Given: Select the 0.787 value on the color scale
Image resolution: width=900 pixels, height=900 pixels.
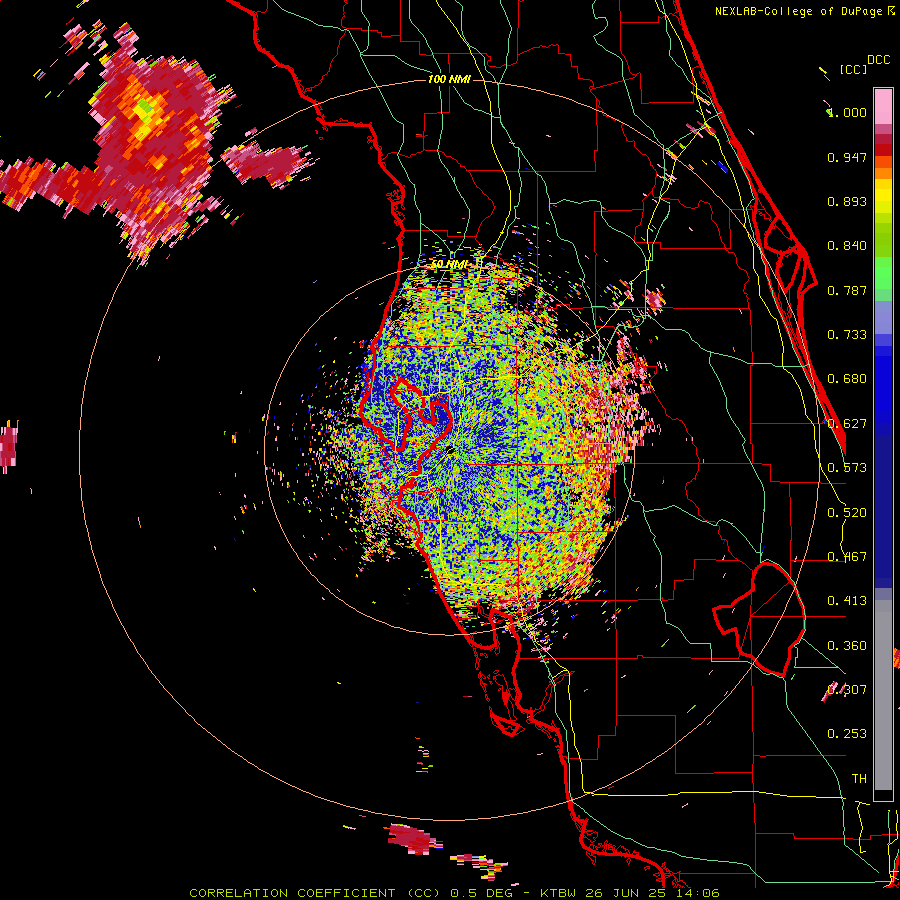Looking at the screenshot, I should [847, 290].
